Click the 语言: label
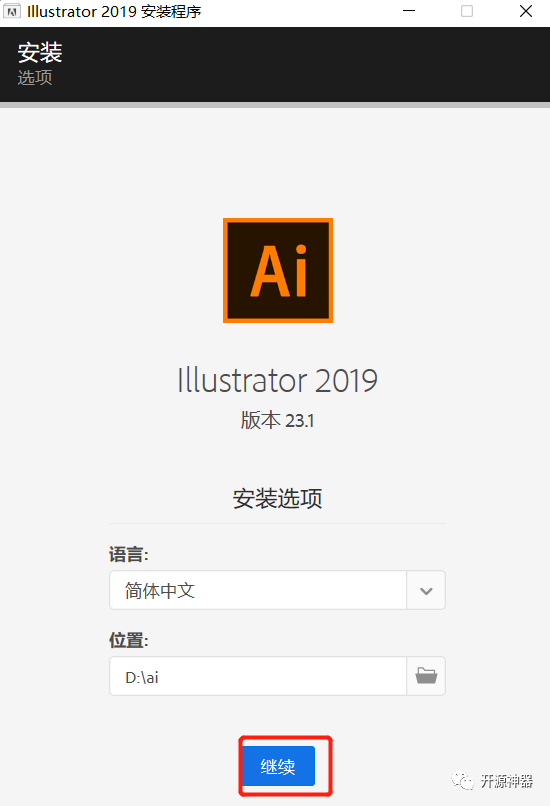Image resolution: width=550 pixels, height=806 pixels. [129, 555]
